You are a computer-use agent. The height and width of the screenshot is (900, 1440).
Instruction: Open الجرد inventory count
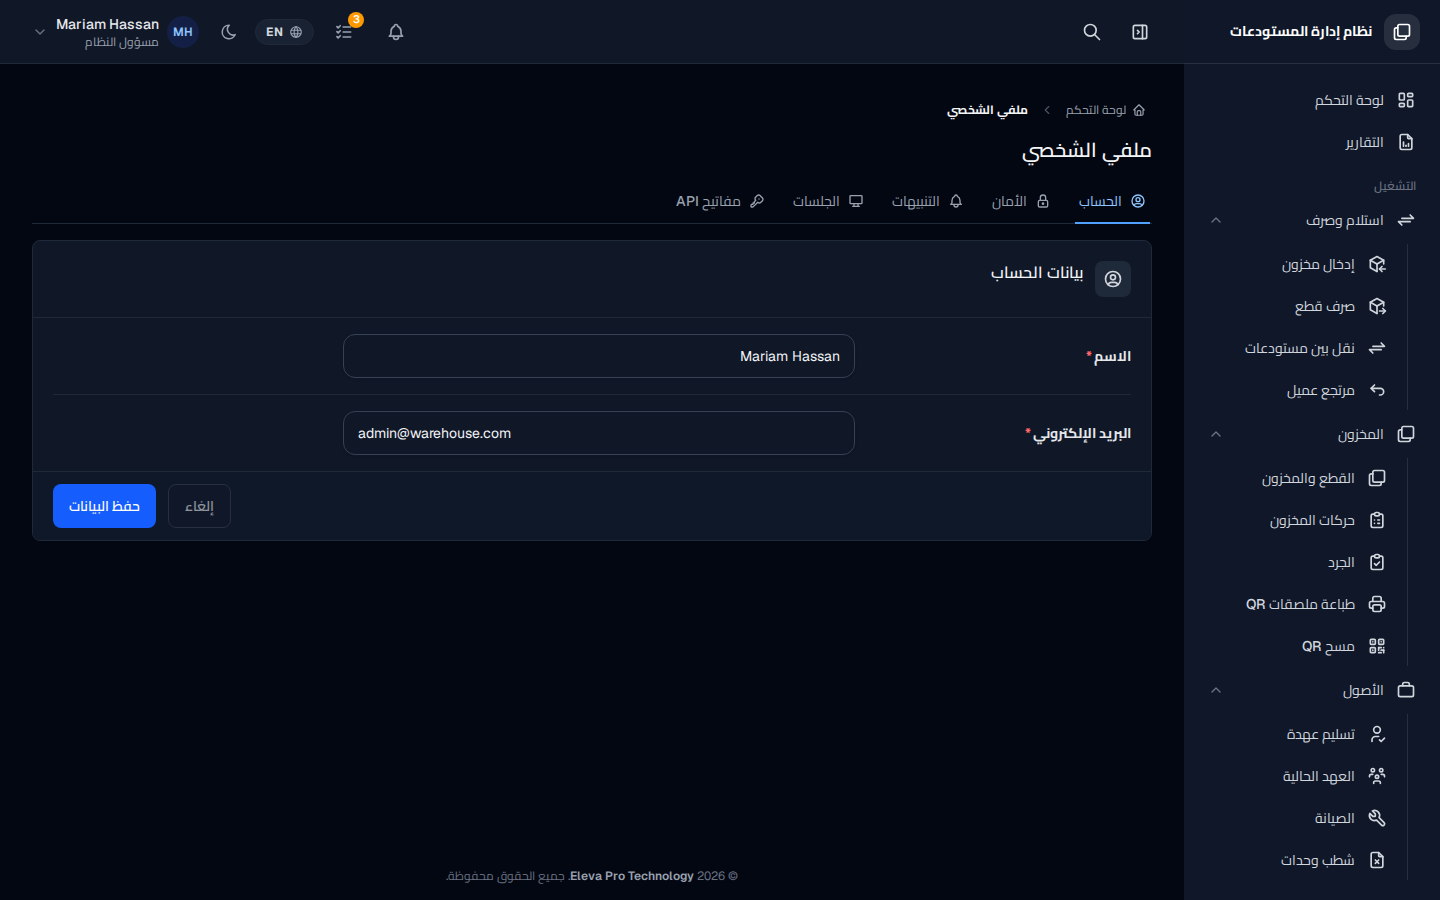(1298, 562)
